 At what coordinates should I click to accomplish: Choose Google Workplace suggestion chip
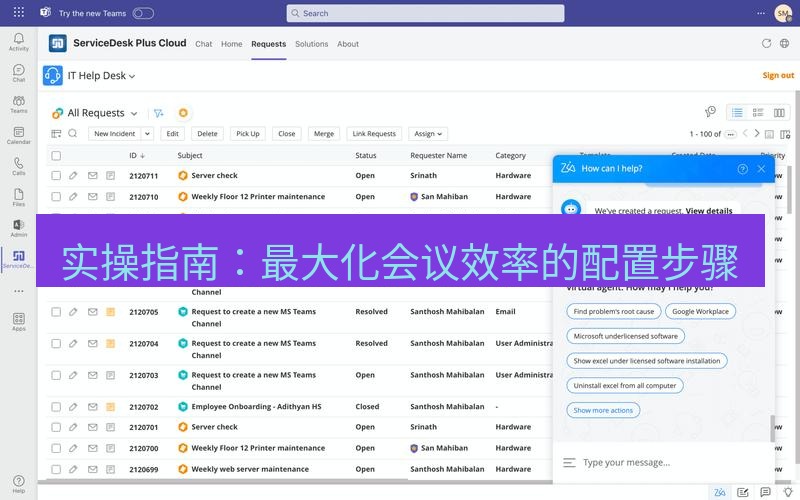pos(701,311)
